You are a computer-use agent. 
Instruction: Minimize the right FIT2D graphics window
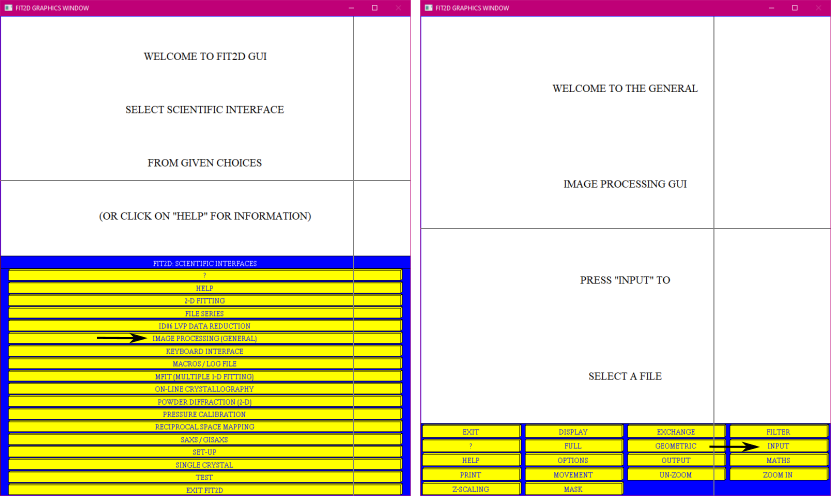coord(772,8)
